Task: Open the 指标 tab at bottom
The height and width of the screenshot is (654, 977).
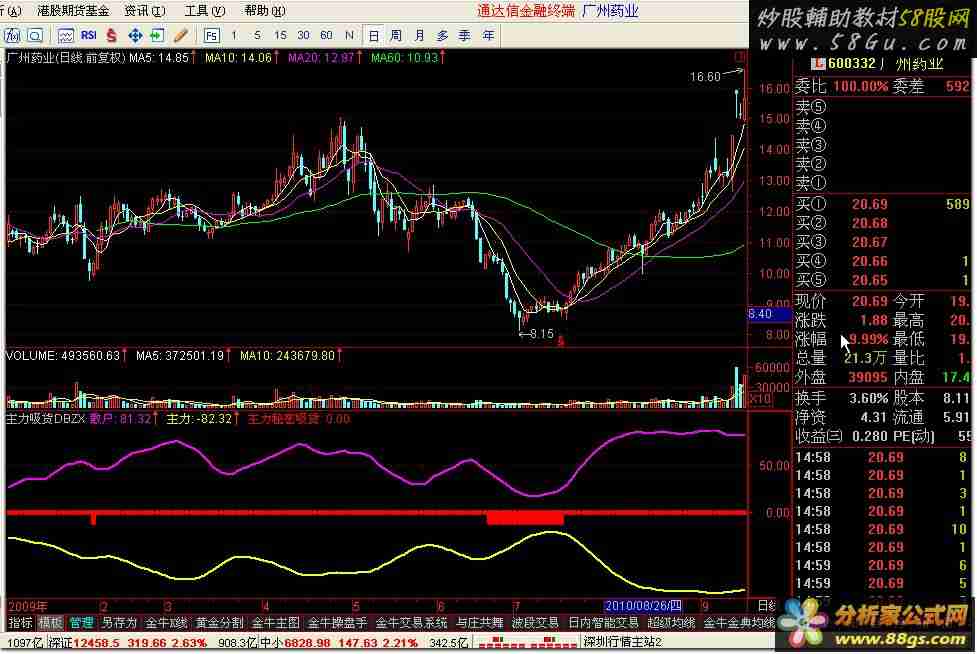Action: click(x=21, y=622)
